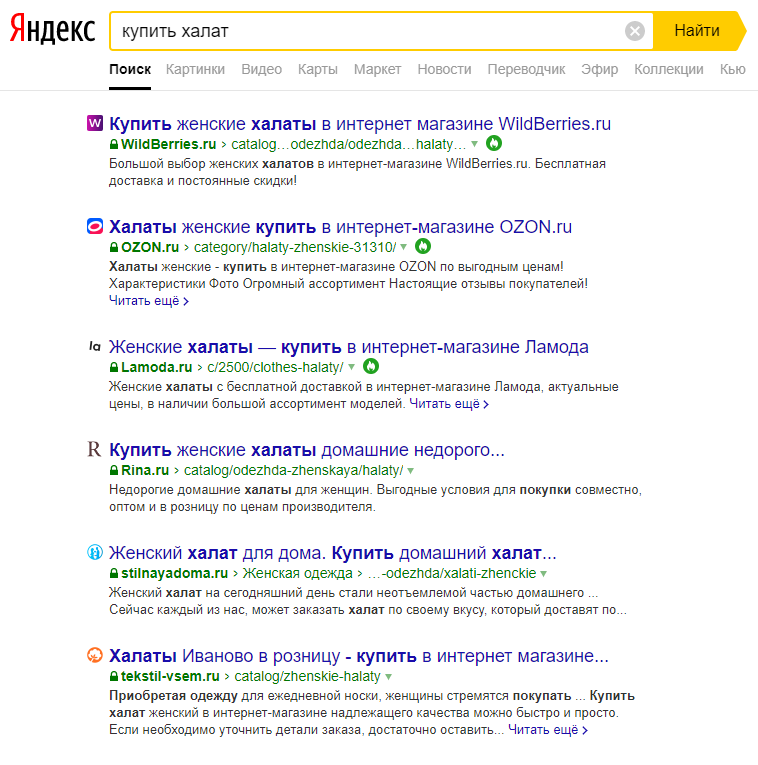Click the 'category/halaty-zhenskie-31310/' URL path
Viewport: 758px width, 765px height.
click(x=295, y=247)
